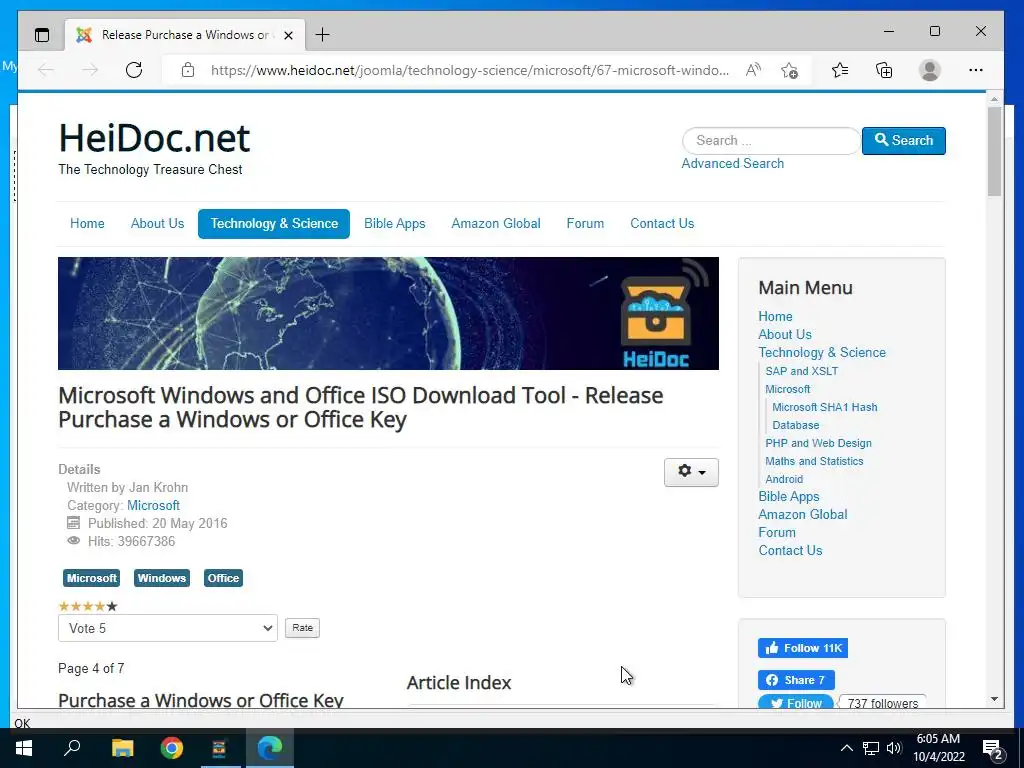Open Microsoft SHA1 Hash Database link
This screenshot has height=768, width=1024.
pyautogui.click(x=825, y=416)
